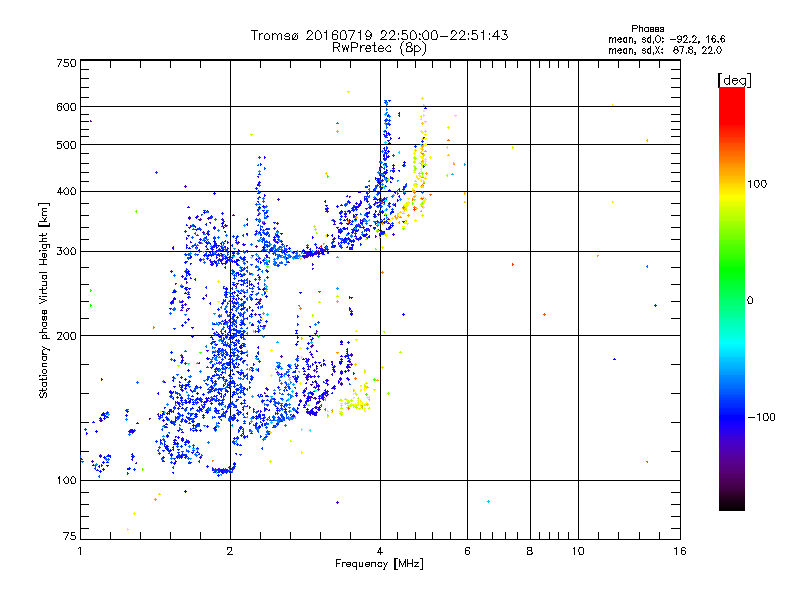Click the 'Stationary phase Virtual Height [km]' axis label

pos(44,300)
